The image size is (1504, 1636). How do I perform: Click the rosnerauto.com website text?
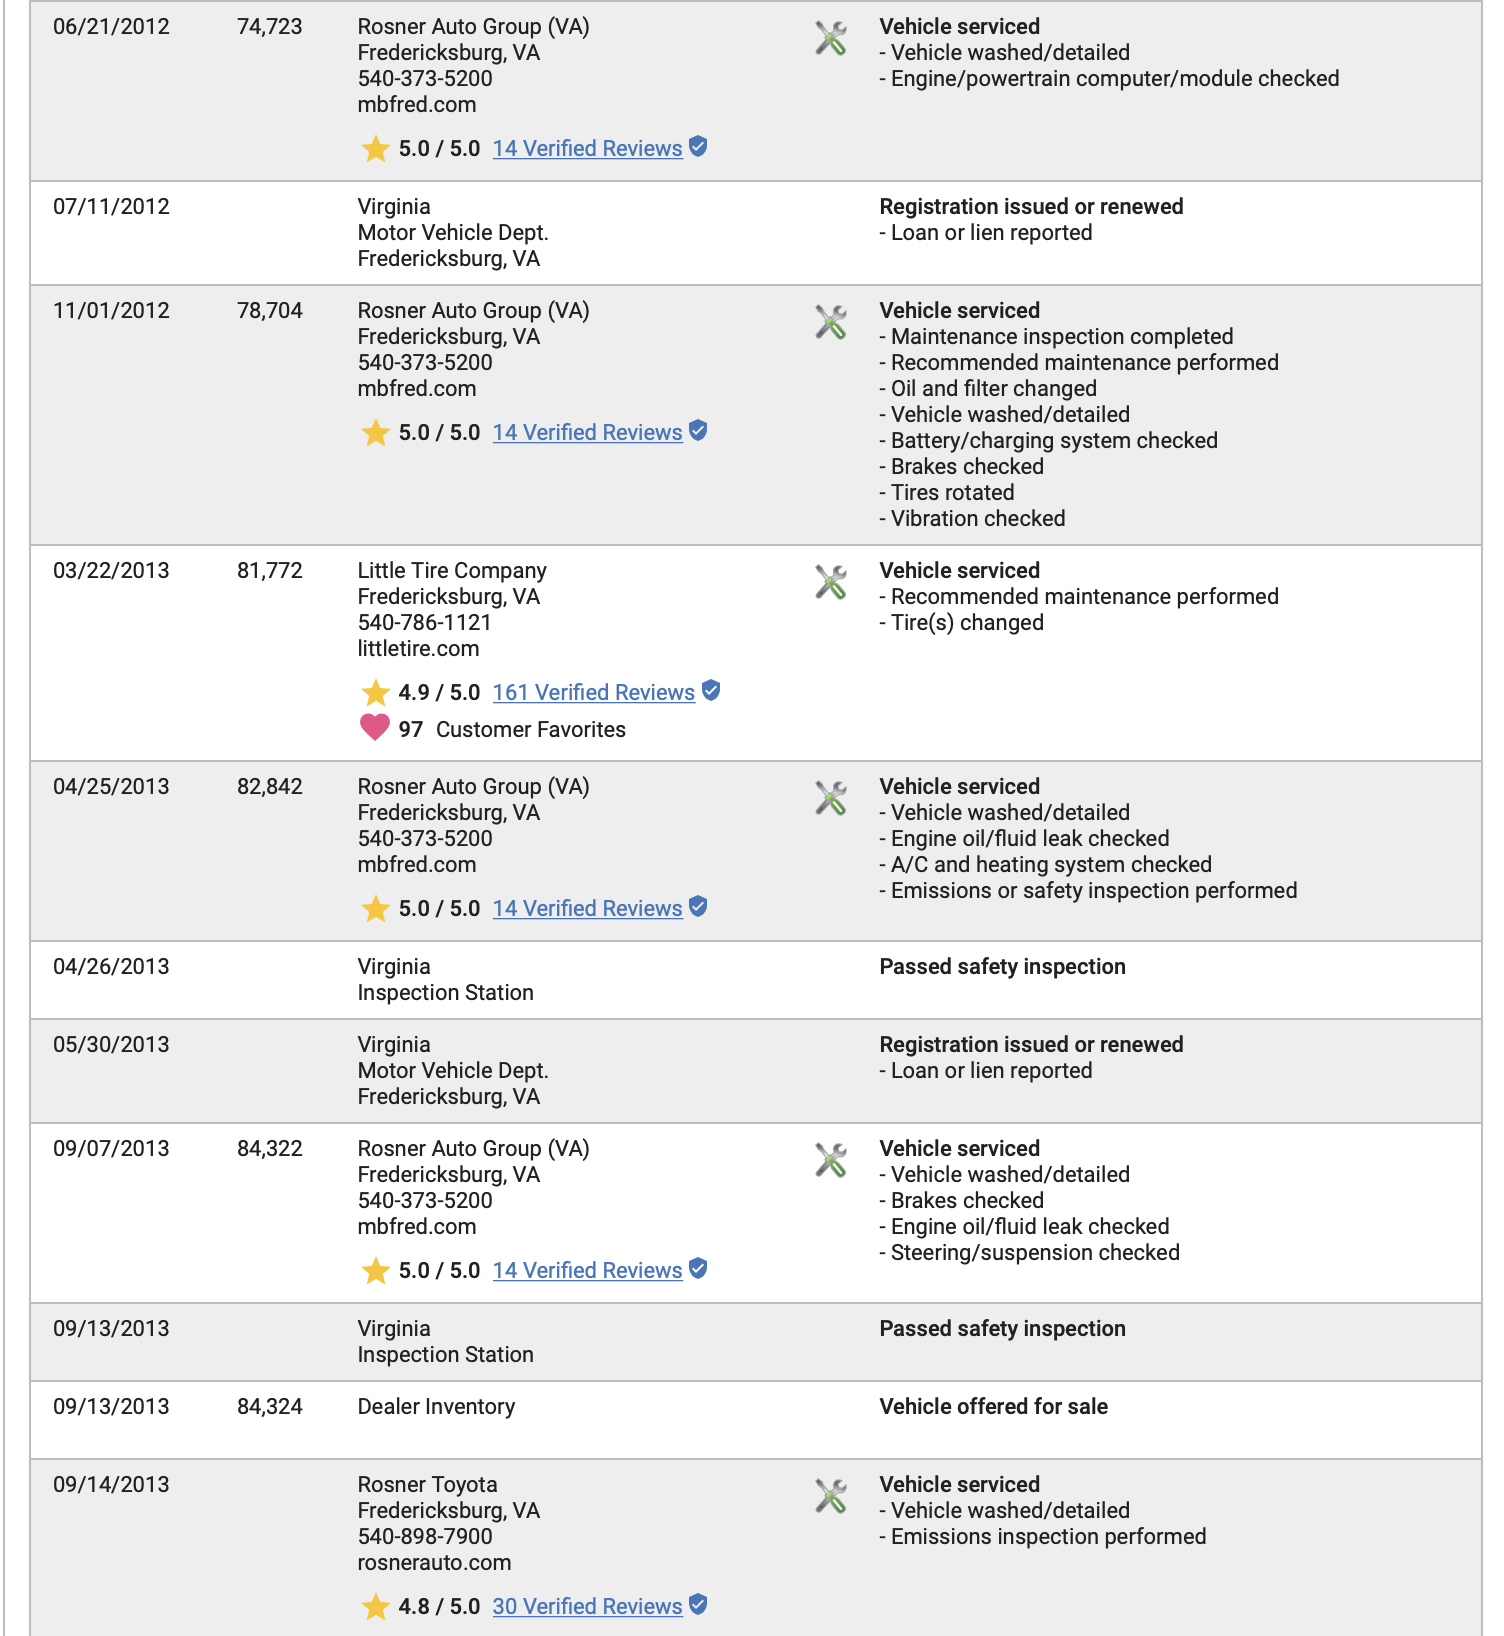(x=434, y=1562)
